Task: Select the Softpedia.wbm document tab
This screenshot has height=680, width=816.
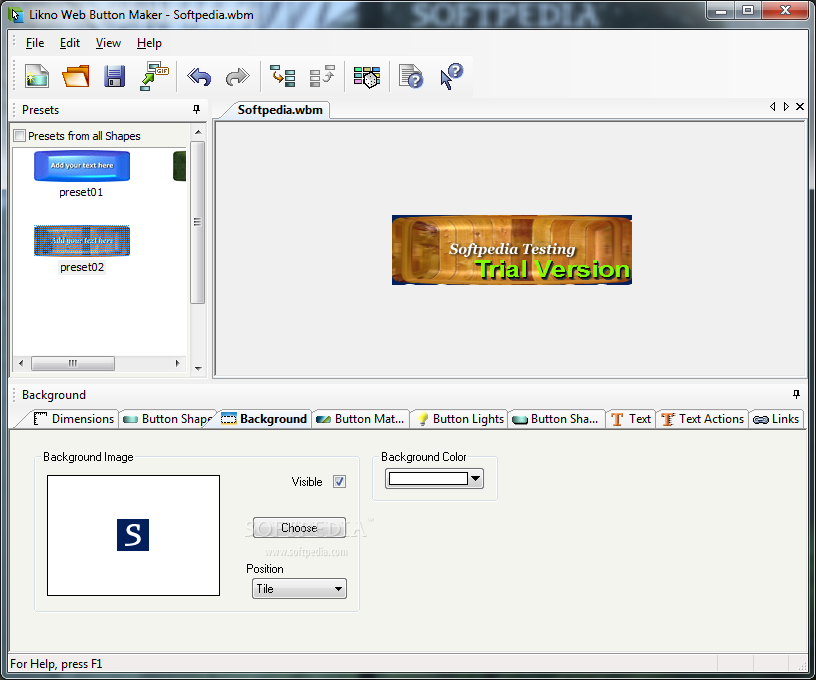Action: 279,110
